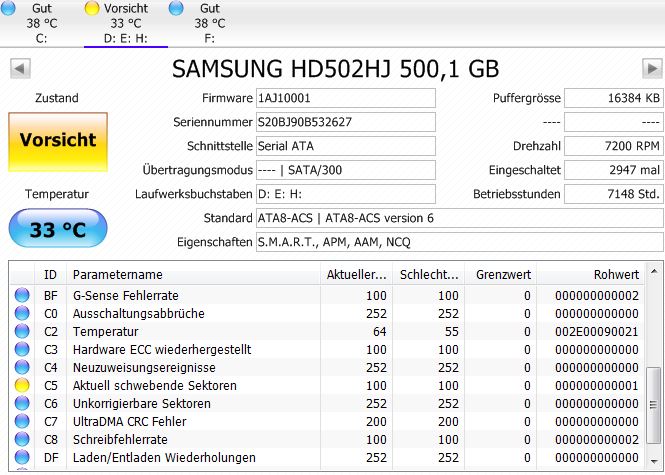Click the Übertragungsmodus field SATA/300
The image size is (665, 475).
pyautogui.click(x=346, y=170)
